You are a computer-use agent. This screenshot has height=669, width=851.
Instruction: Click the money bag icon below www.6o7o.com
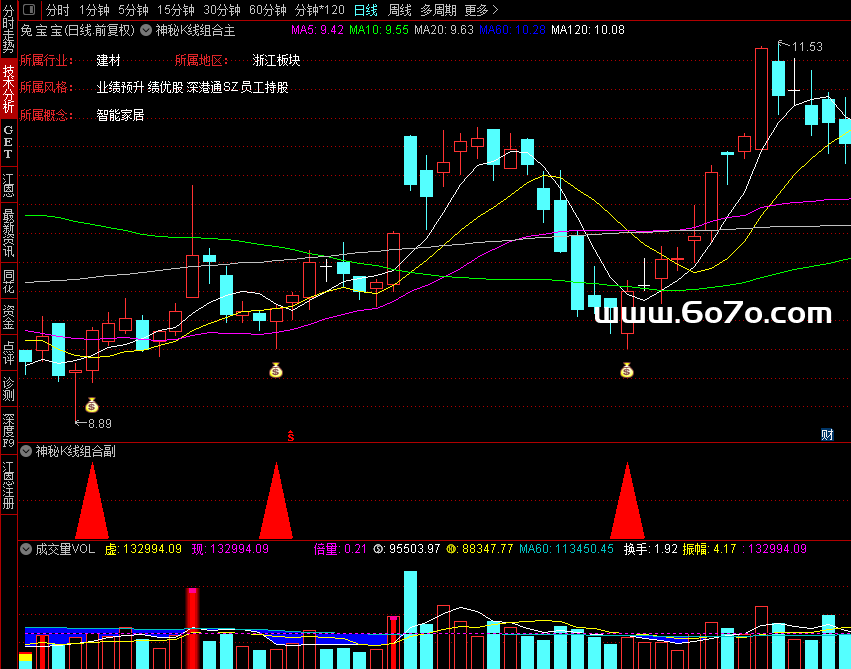pyautogui.click(x=627, y=370)
